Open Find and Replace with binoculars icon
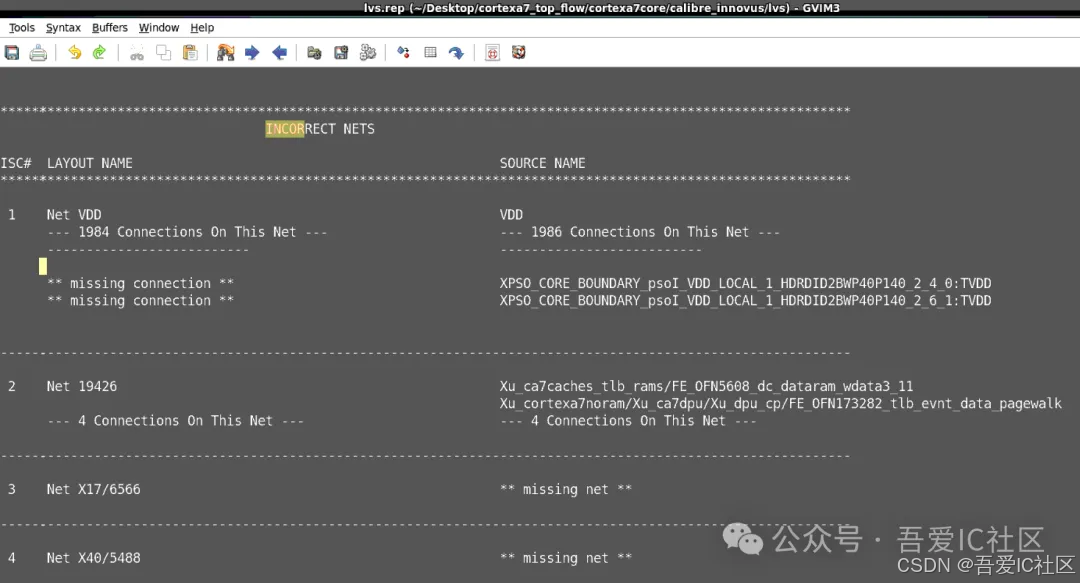The height and width of the screenshot is (583, 1080). [225, 52]
